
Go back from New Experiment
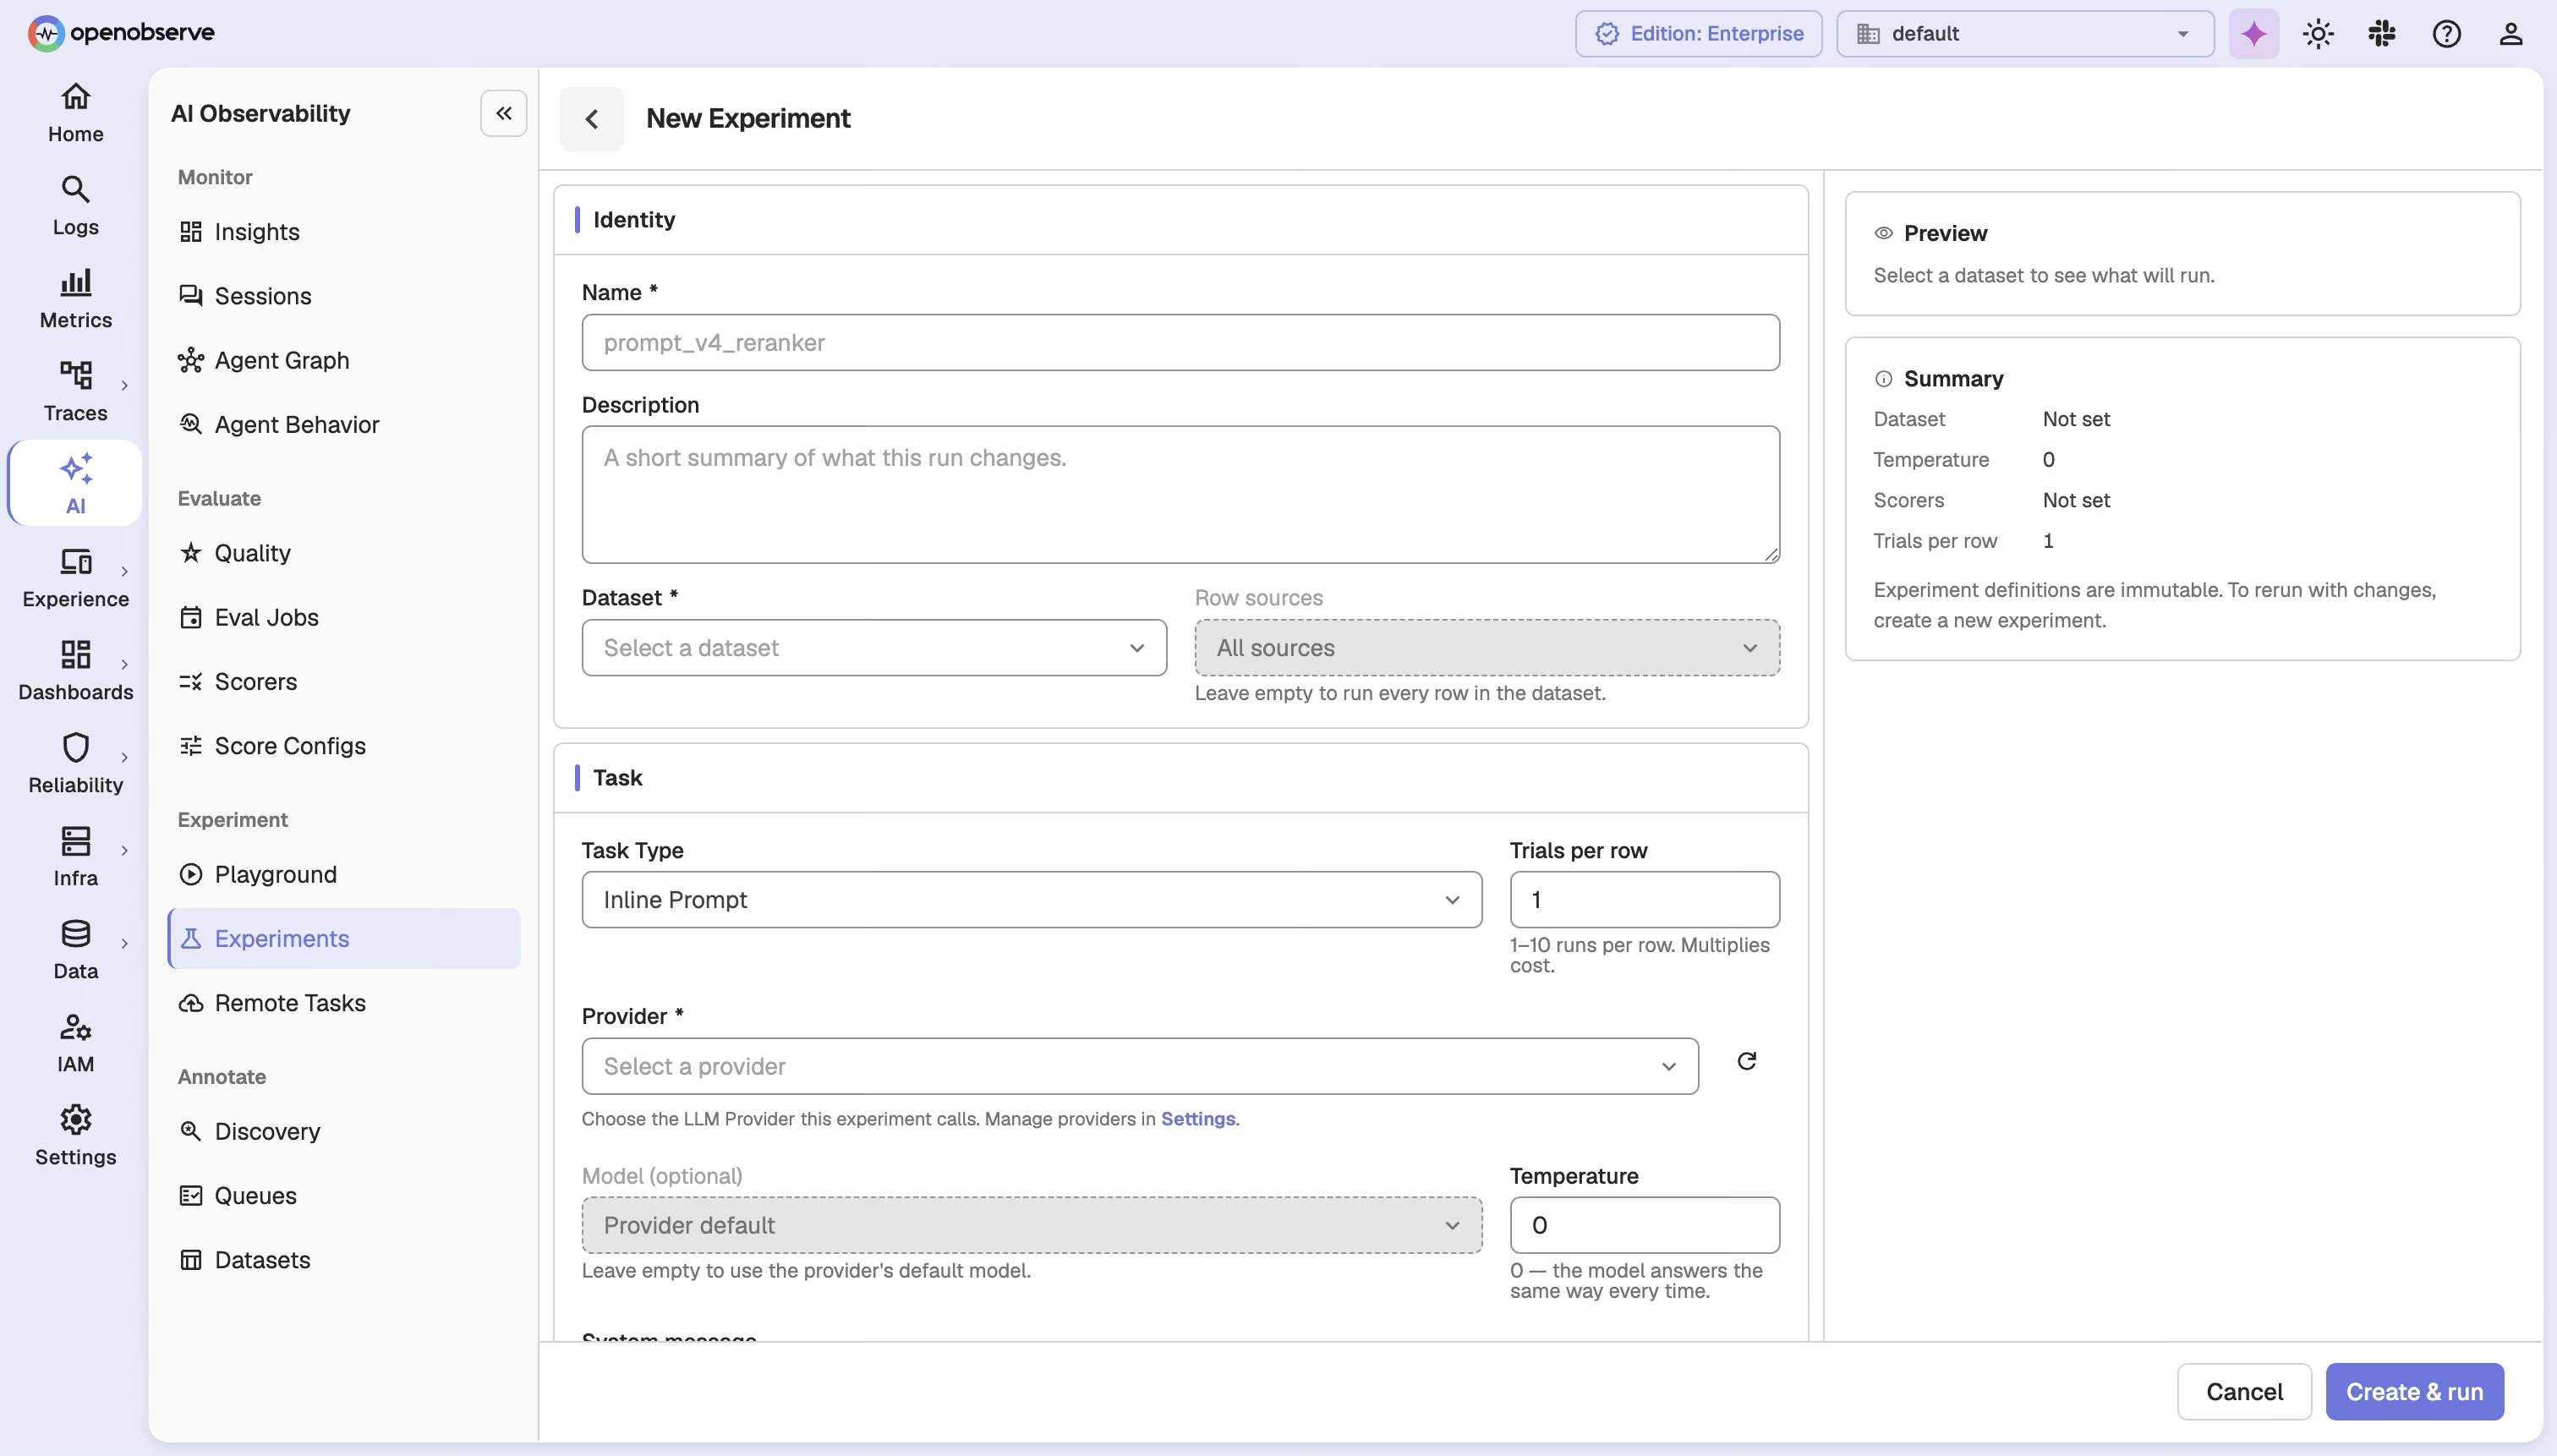pos(591,119)
